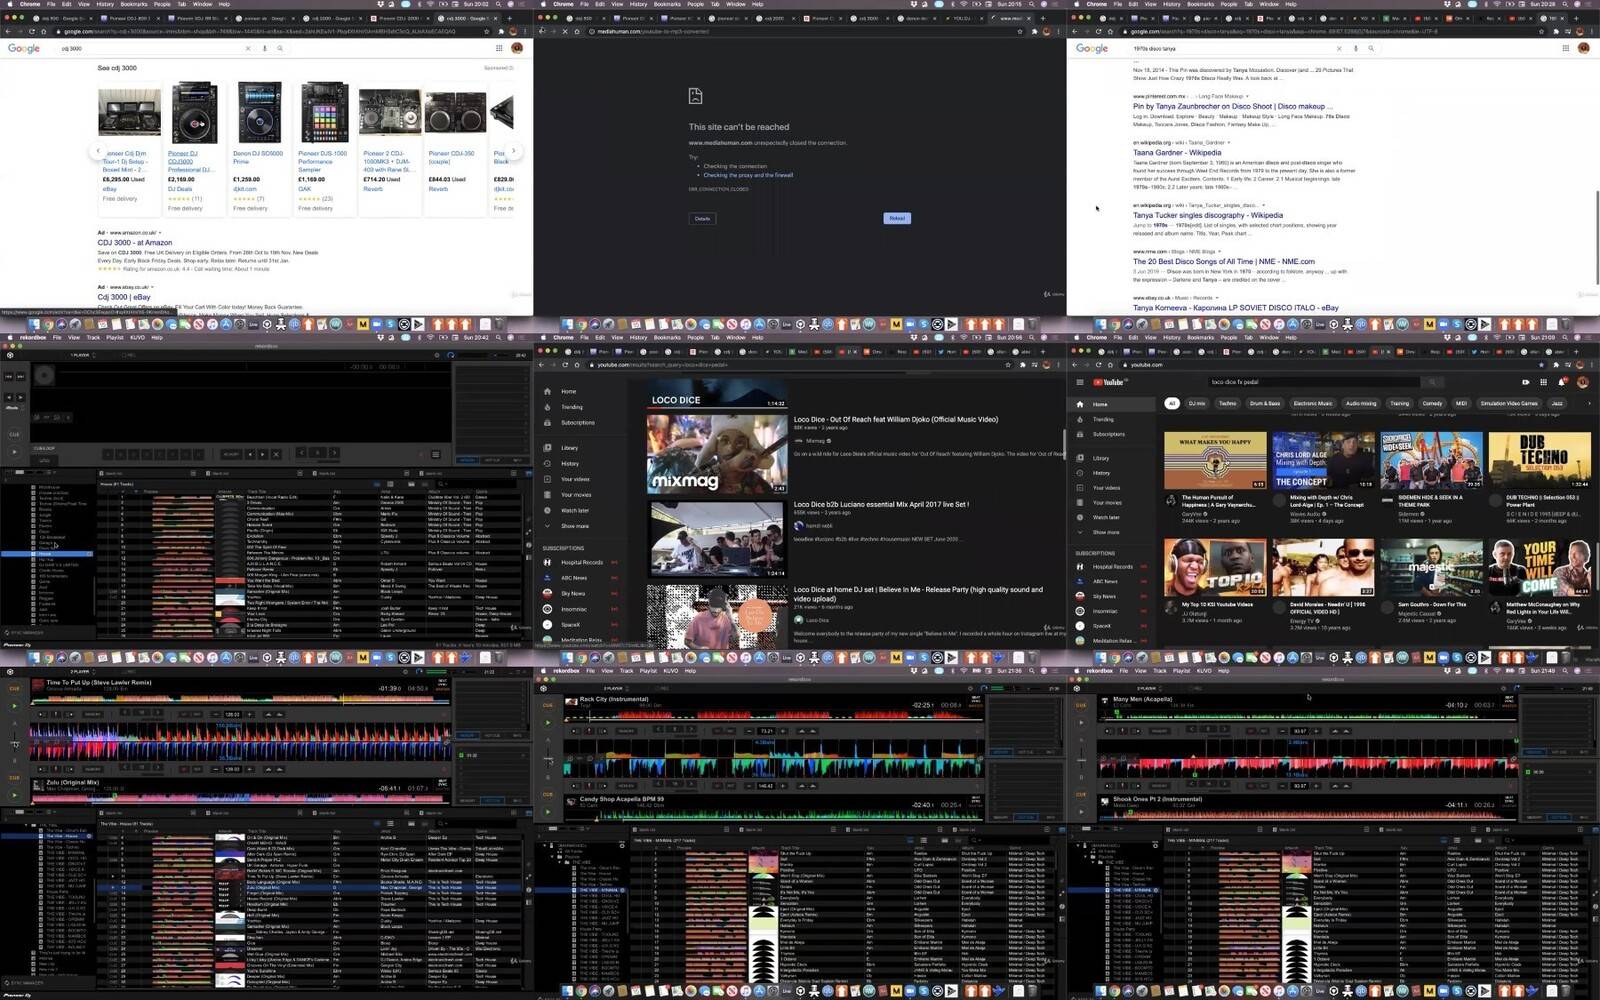The image size is (1600, 1000).
Task: Open Watch later in Loco Dice results sidebar
Action: tap(575, 510)
